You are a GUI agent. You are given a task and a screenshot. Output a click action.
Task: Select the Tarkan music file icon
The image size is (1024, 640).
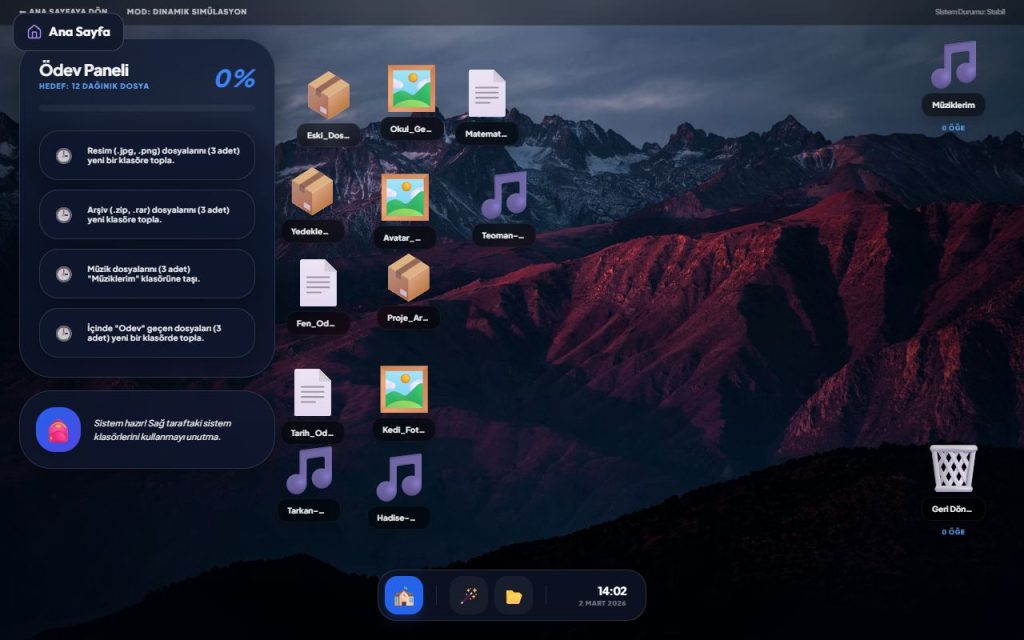[308, 470]
